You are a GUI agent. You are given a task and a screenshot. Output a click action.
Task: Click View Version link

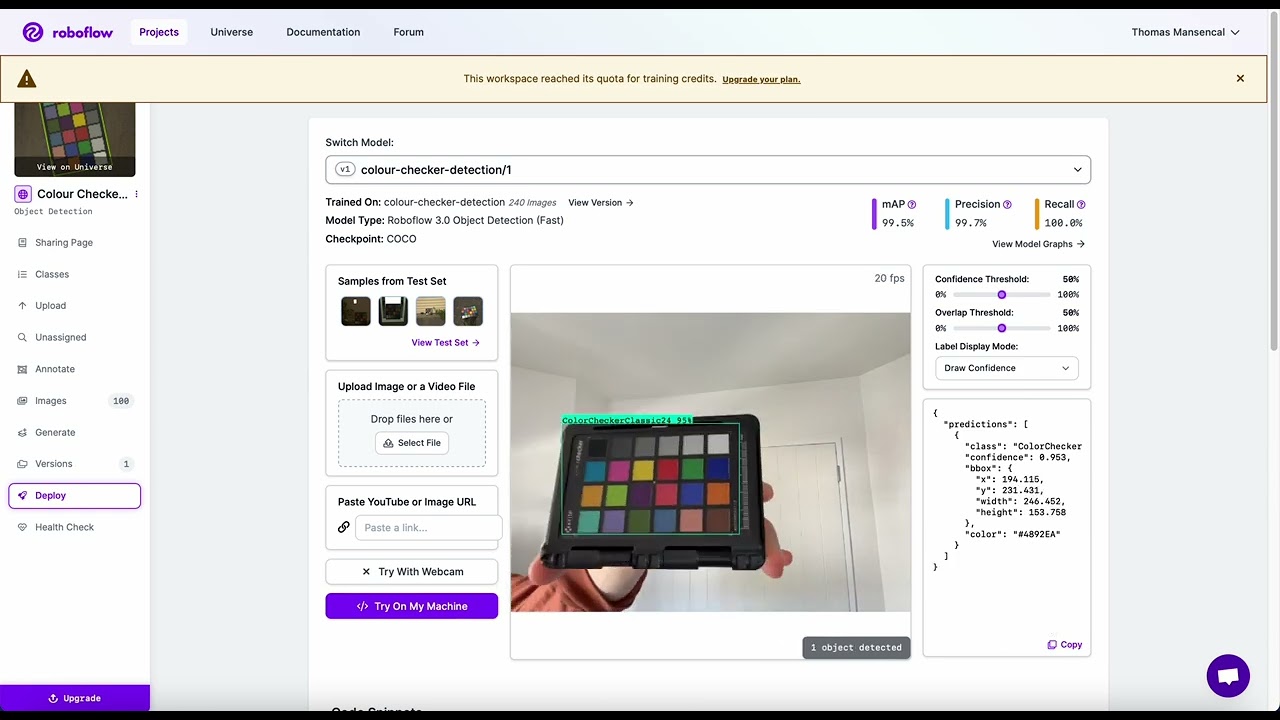tap(601, 203)
